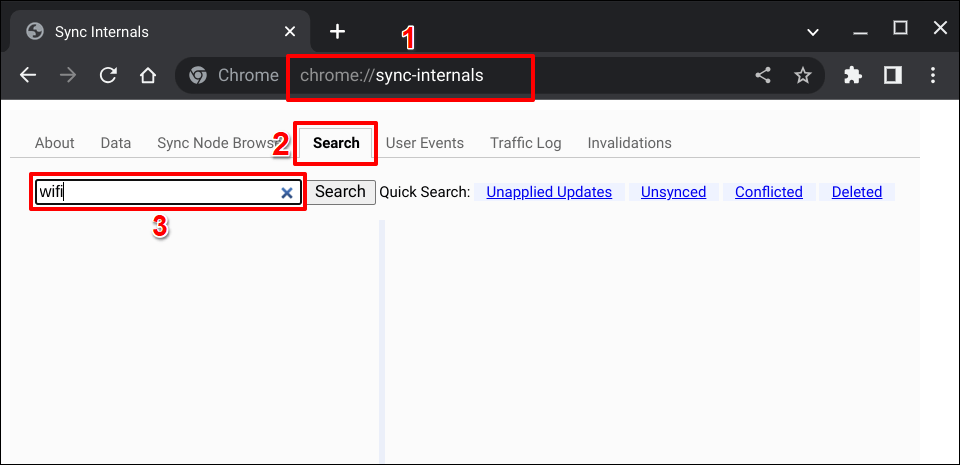Image resolution: width=960 pixels, height=465 pixels.
Task: Expand the tab search chevron
Action: [813, 31]
